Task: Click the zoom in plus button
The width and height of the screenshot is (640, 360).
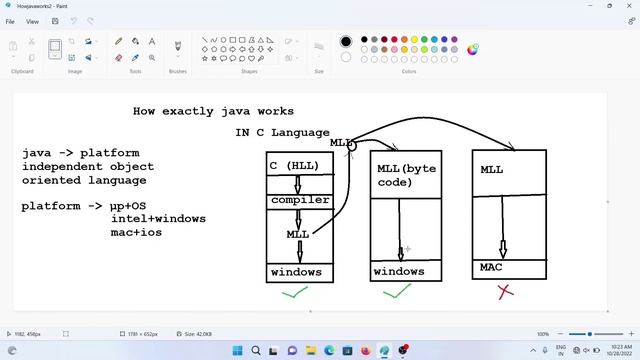Action: tap(631, 334)
